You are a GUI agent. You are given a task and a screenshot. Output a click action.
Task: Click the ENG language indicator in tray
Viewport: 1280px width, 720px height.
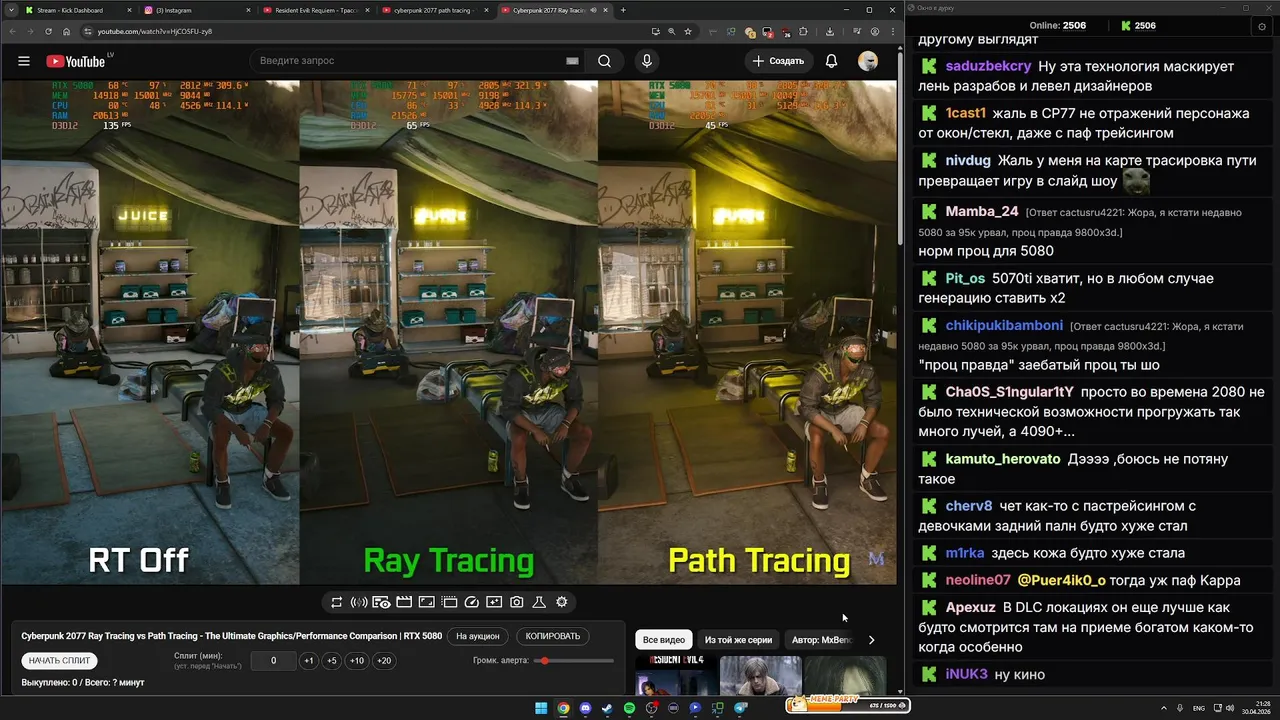[1199, 708]
